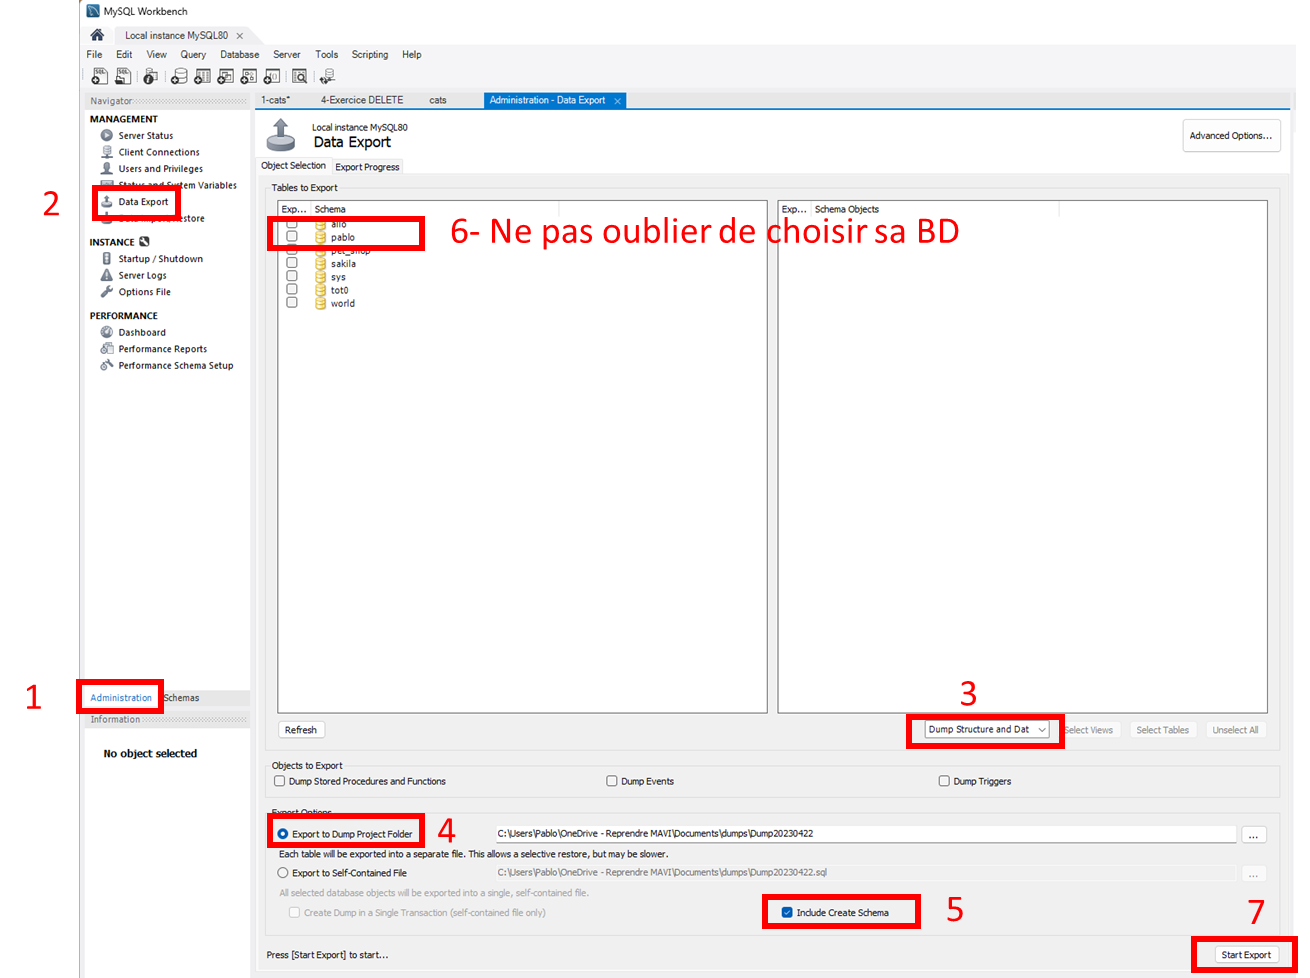Click the sakila schema database icon

click(x=321, y=264)
